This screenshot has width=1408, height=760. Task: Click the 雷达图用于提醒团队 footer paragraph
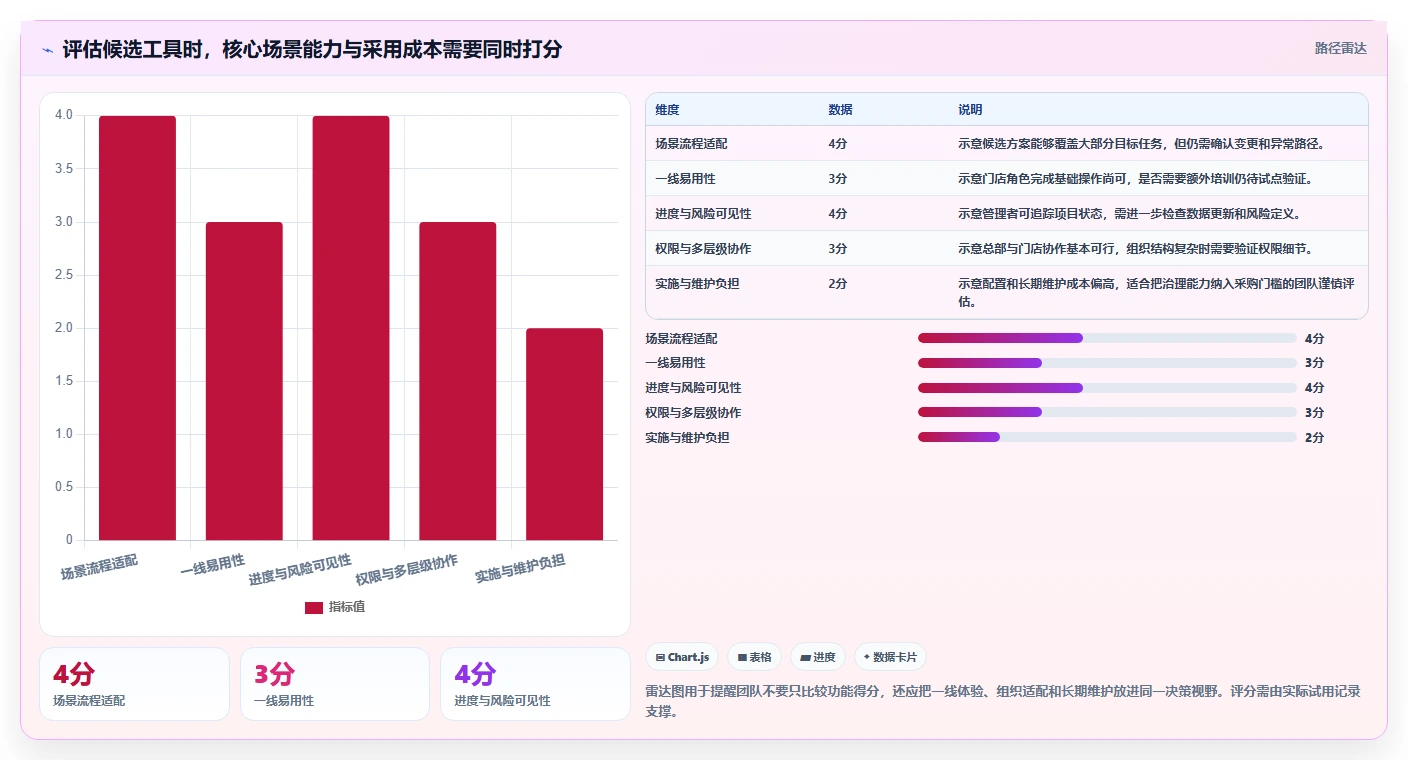(1005, 701)
